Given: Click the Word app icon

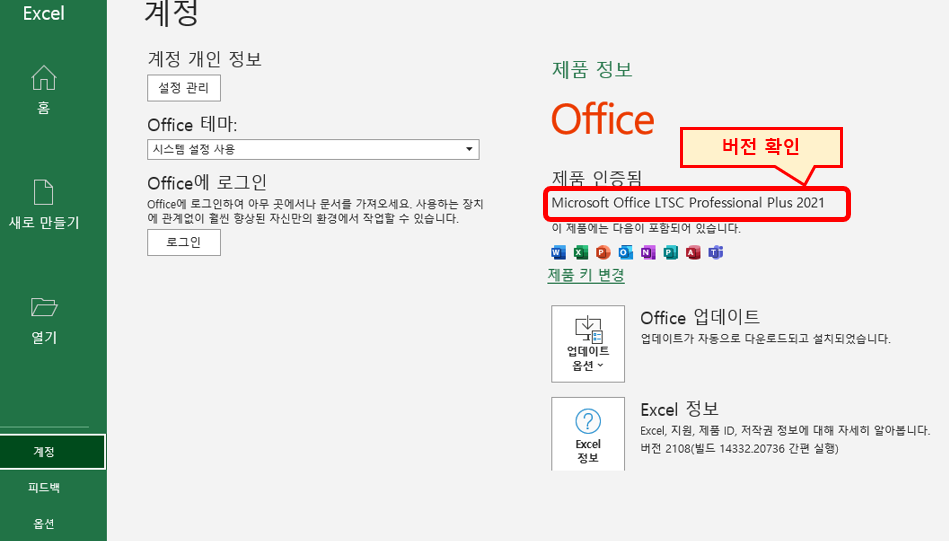Looking at the screenshot, I should (x=558, y=252).
